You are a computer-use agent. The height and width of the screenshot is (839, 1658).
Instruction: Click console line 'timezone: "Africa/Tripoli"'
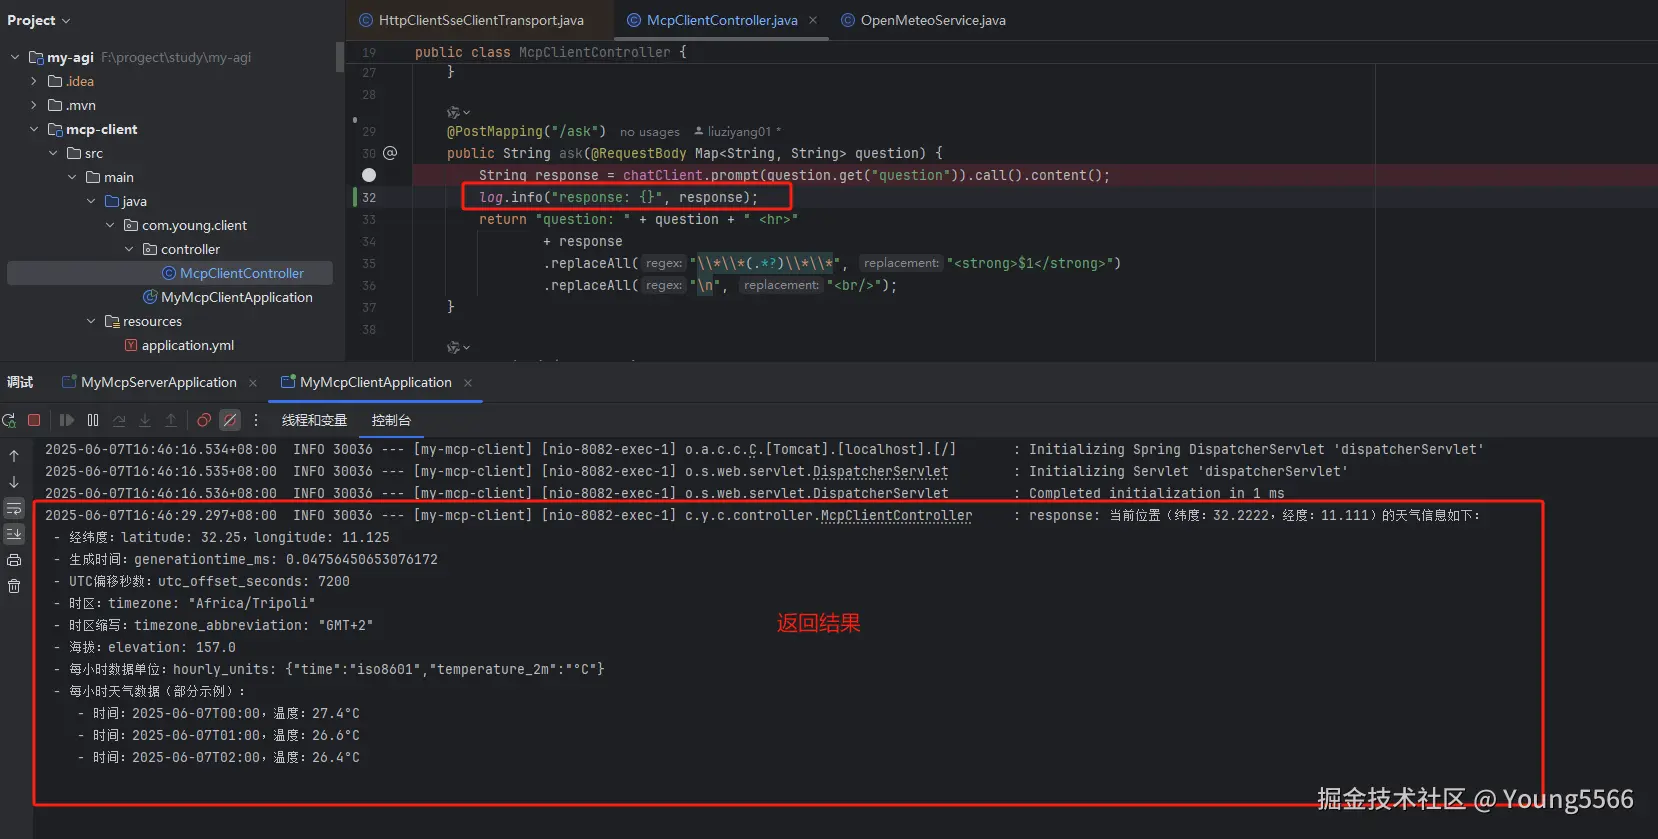[211, 604]
